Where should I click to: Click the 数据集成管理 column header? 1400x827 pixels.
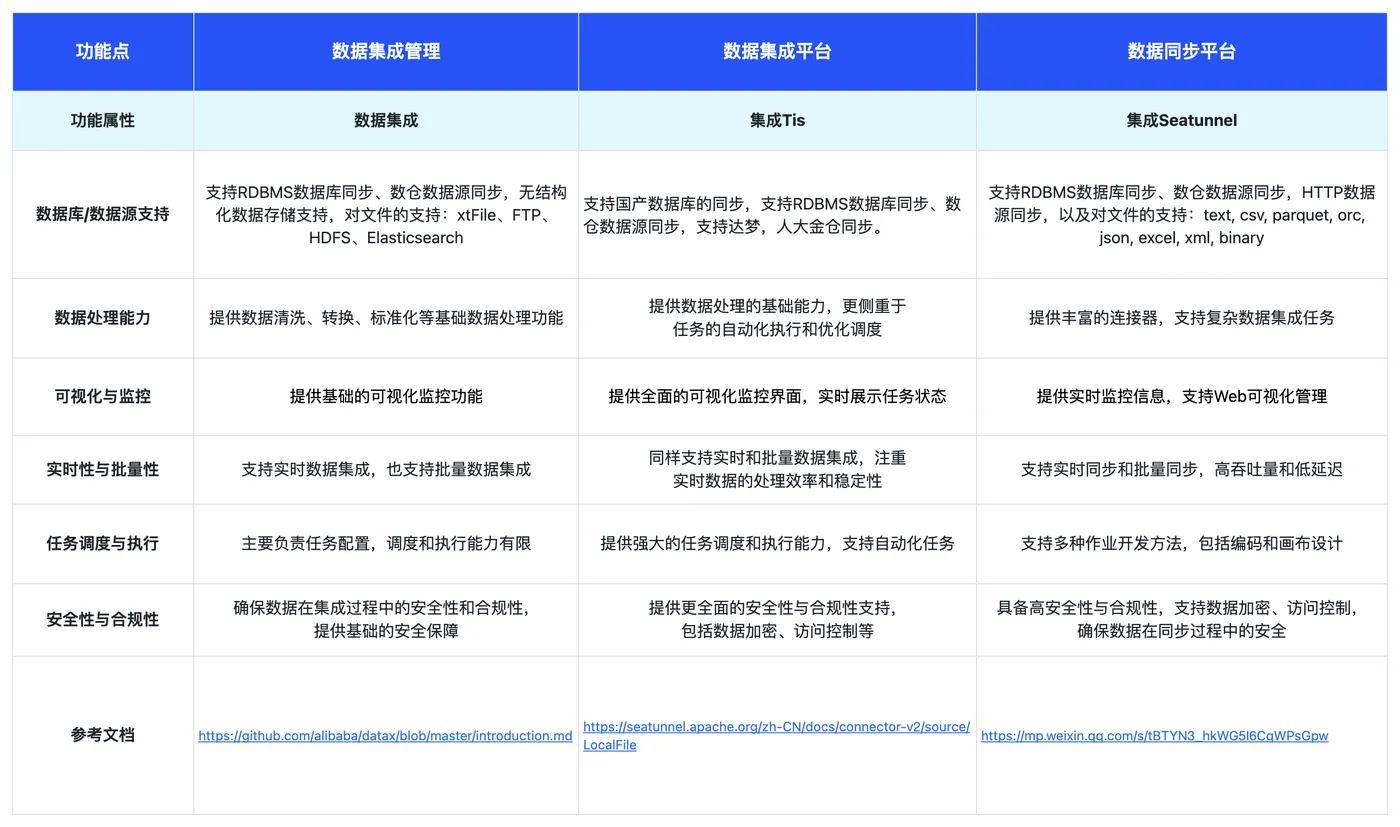386,51
